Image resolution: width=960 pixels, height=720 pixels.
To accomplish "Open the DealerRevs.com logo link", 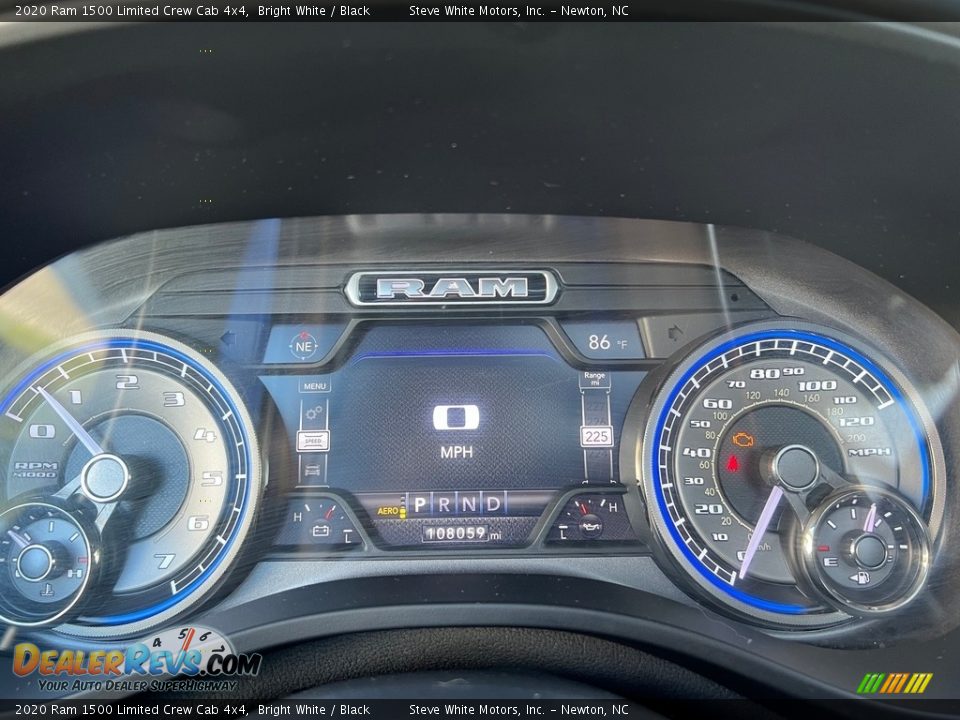I will tap(137, 662).
